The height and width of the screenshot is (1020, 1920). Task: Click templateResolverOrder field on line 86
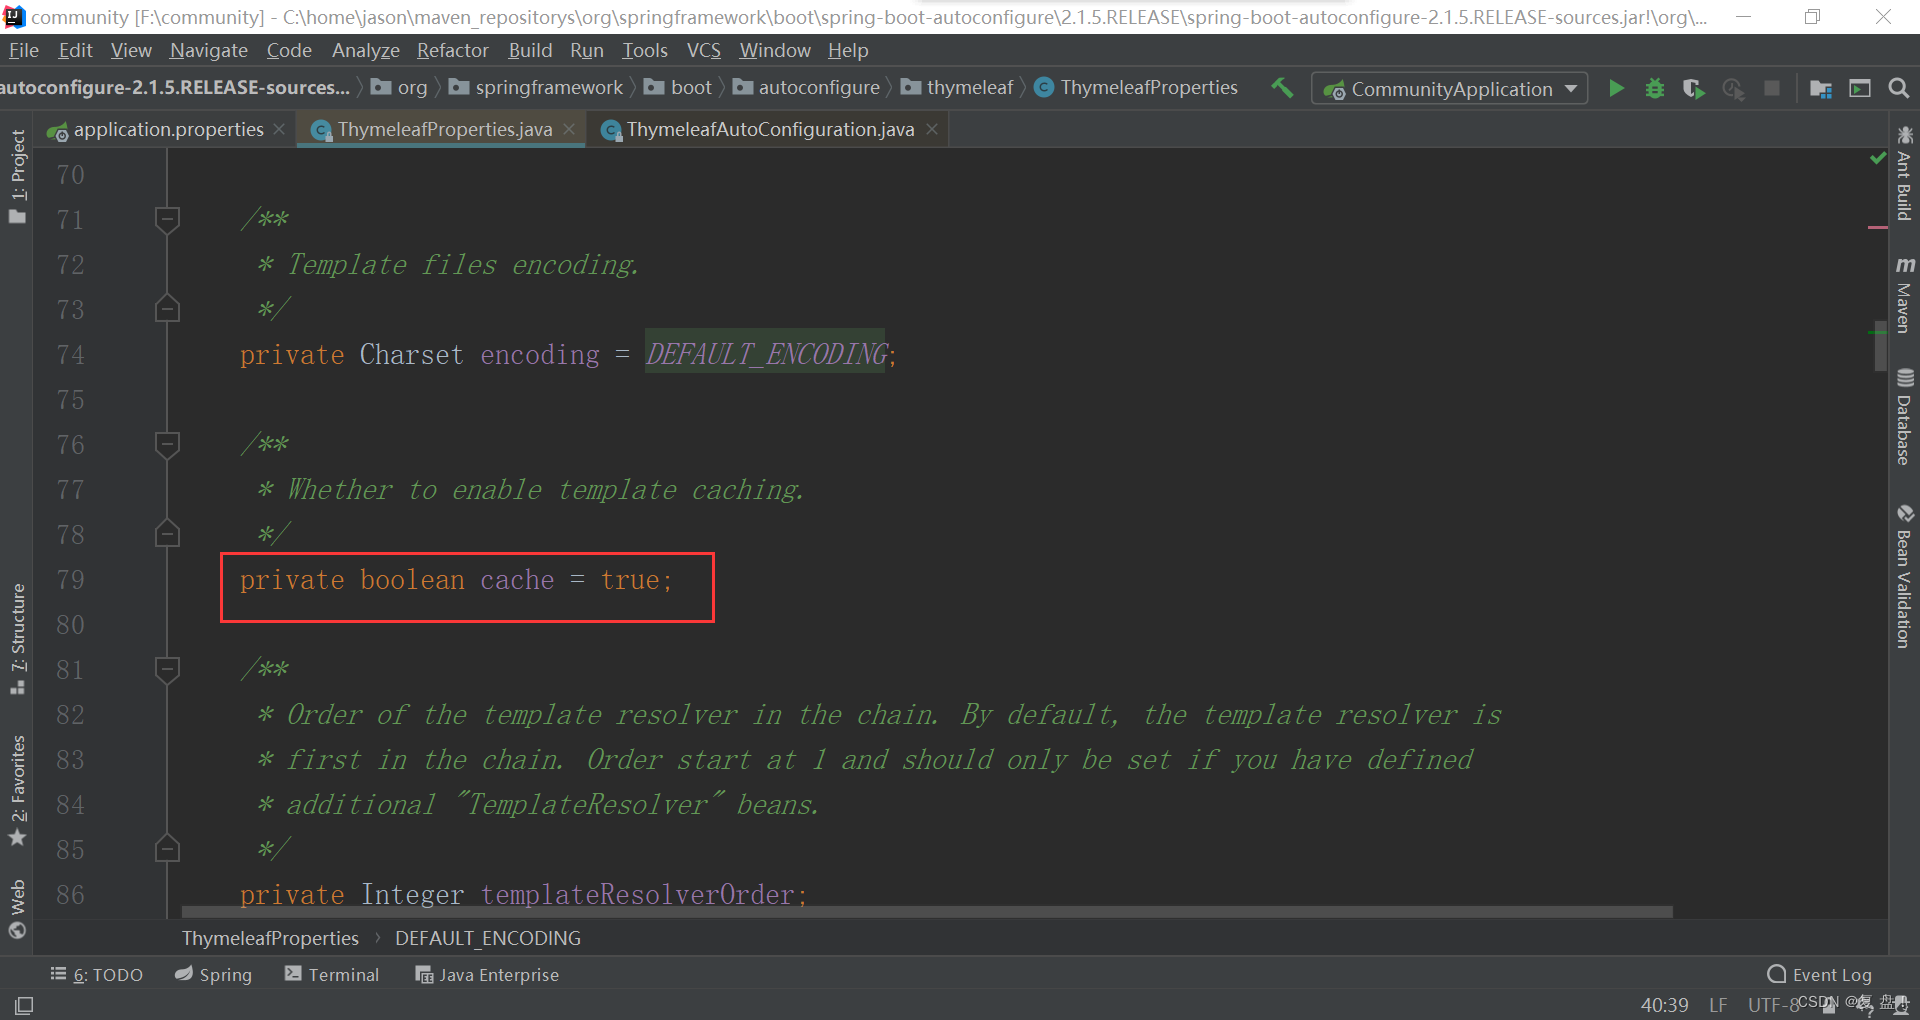tap(638, 894)
